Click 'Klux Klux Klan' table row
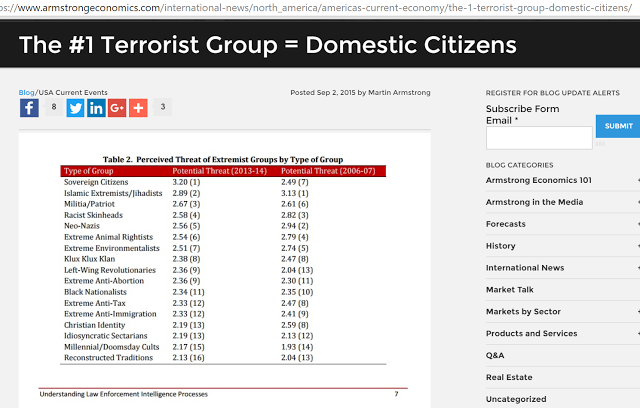Image resolution: width=640 pixels, height=408 pixels. [223, 259]
